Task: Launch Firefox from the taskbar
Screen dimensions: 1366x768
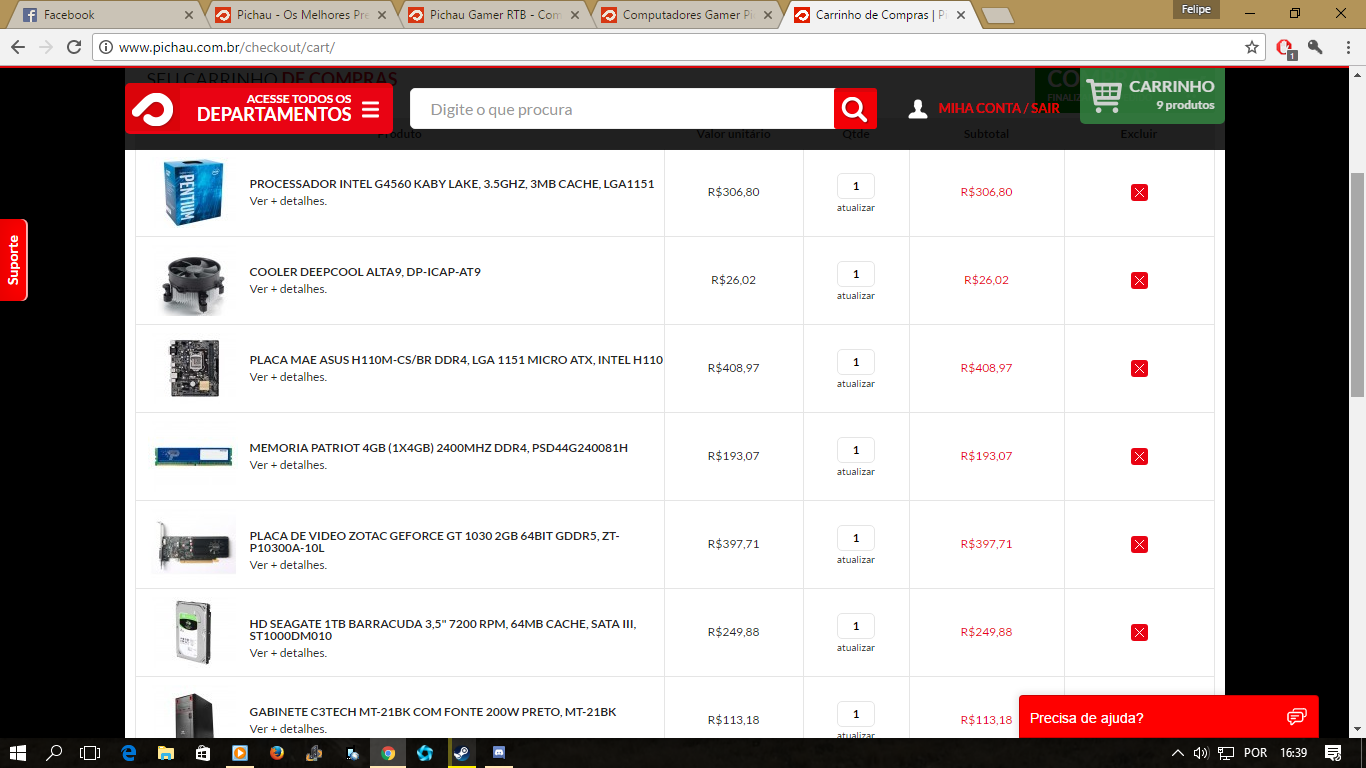Action: (277, 753)
